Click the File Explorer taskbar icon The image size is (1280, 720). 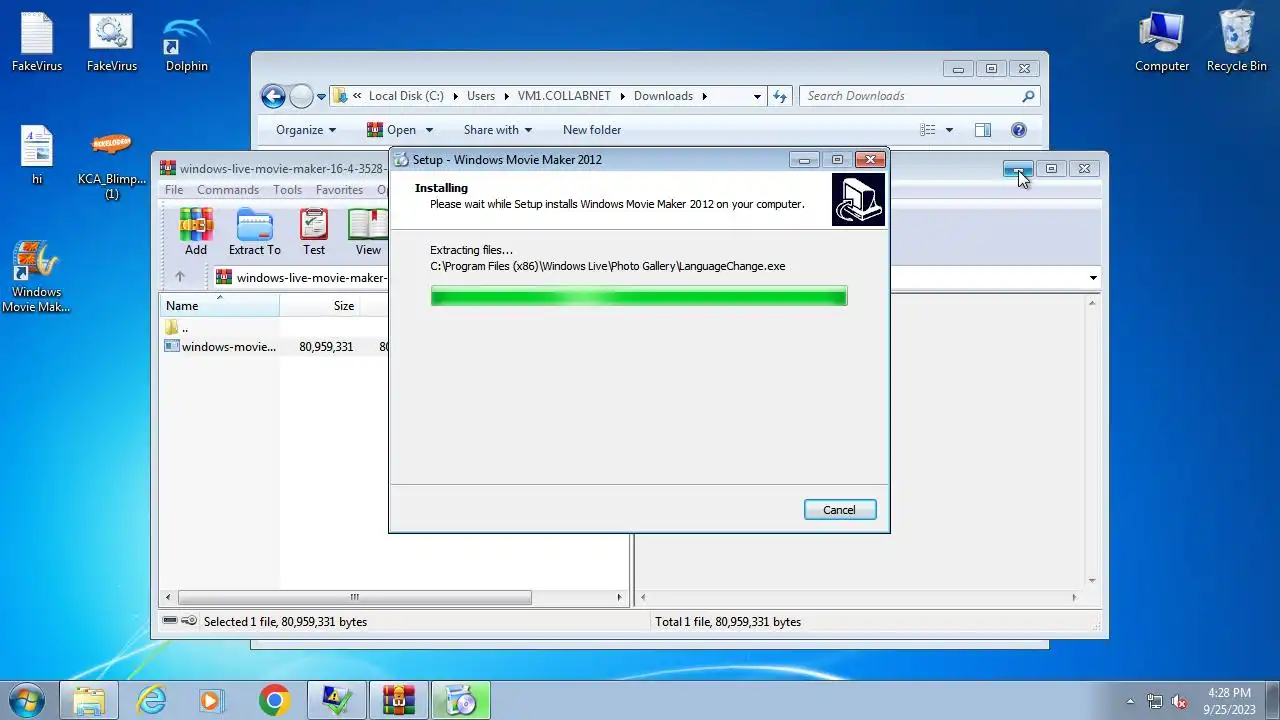tap(89, 700)
